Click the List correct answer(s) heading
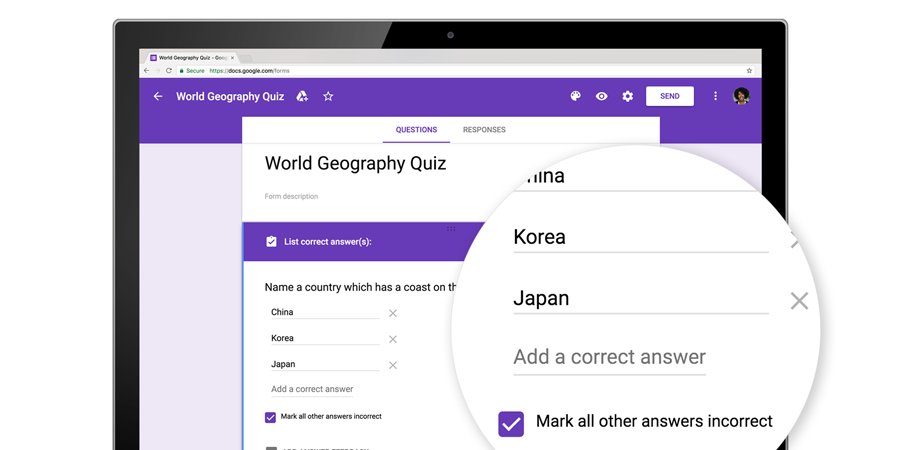 tap(328, 242)
